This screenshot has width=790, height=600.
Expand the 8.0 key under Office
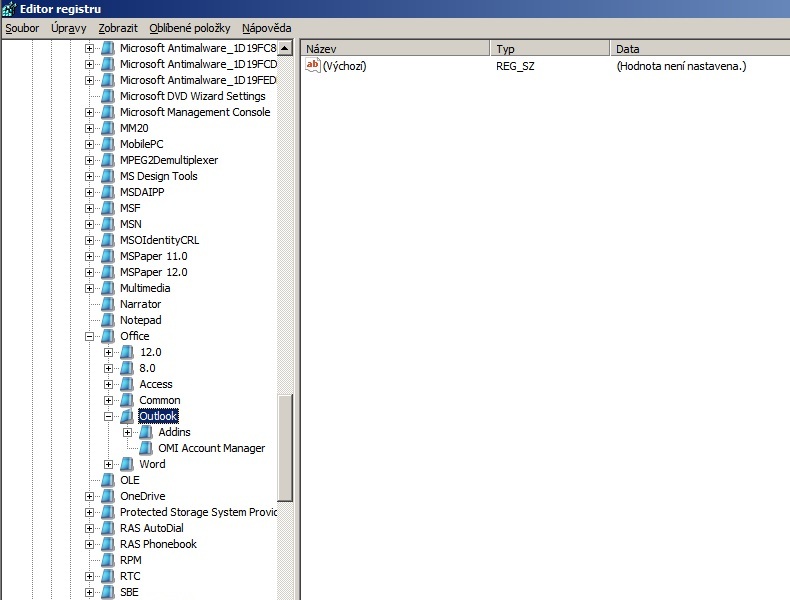pos(108,369)
